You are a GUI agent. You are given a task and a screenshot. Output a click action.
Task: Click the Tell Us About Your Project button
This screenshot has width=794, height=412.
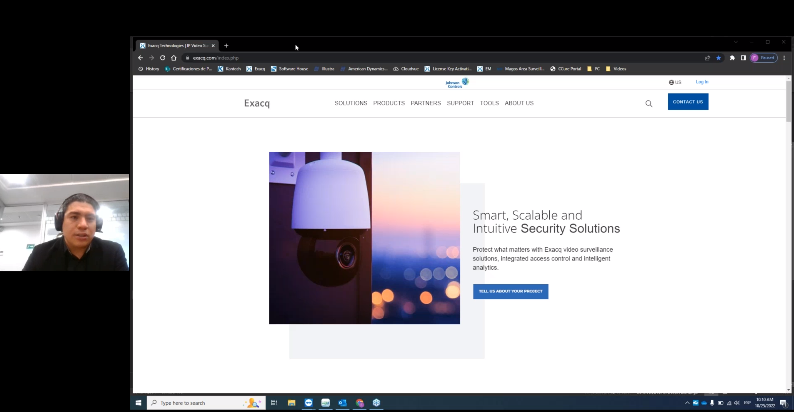click(x=510, y=291)
